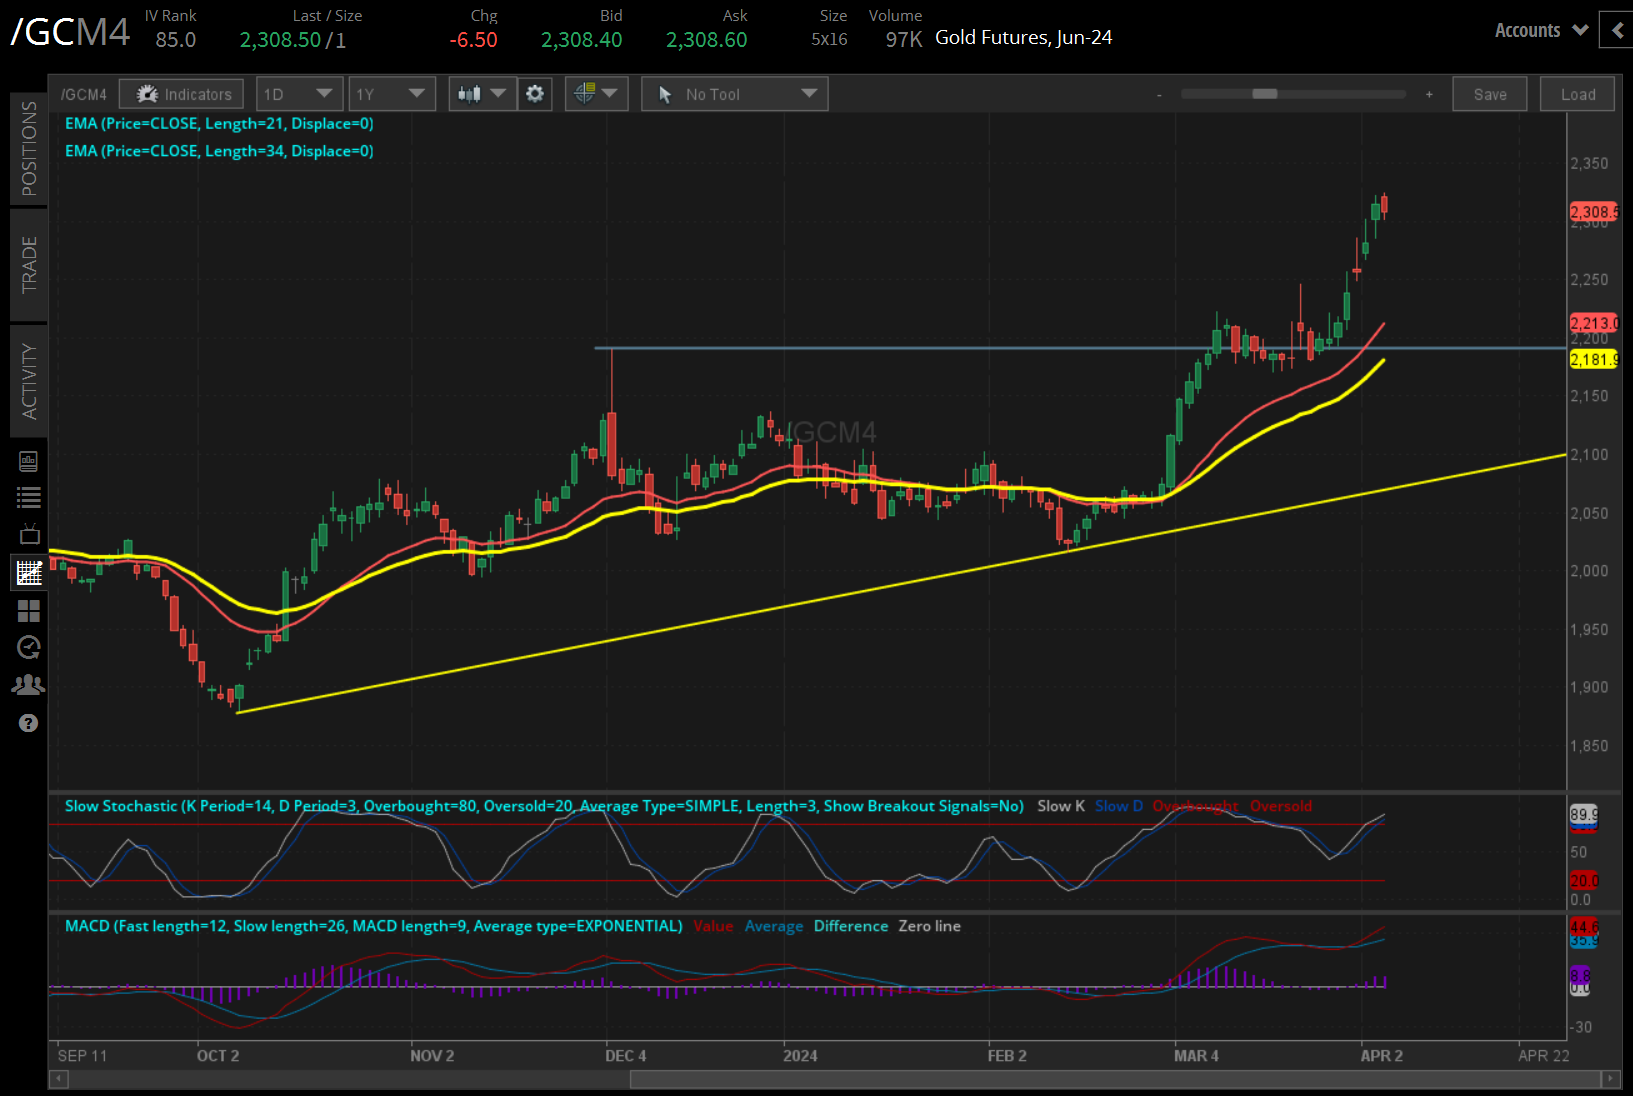Expand the Accounts dropdown
1633x1096 pixels.
1540,30
